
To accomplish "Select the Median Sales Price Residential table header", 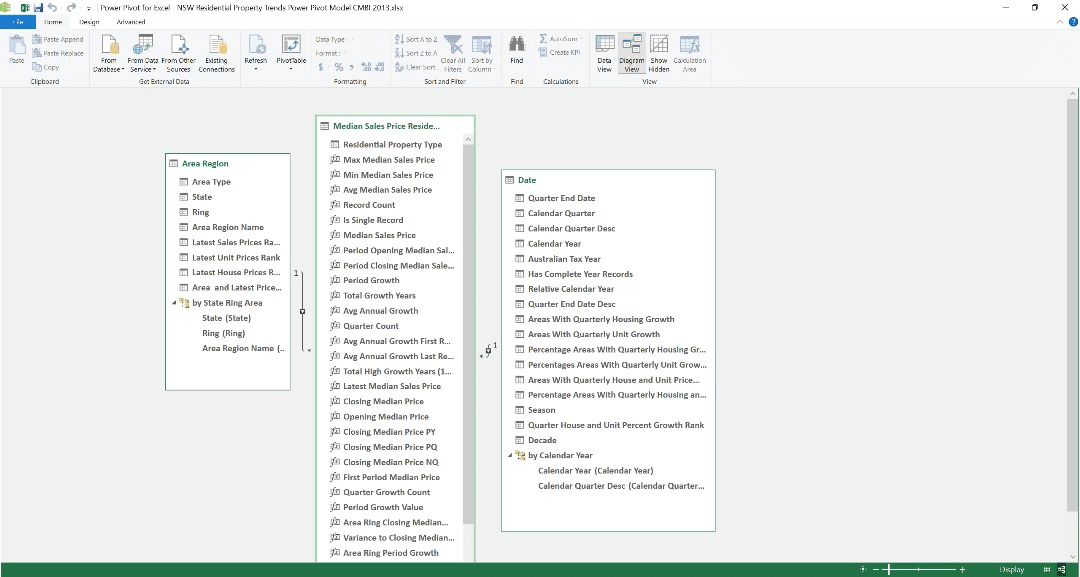I will click(x=395, y=126).
